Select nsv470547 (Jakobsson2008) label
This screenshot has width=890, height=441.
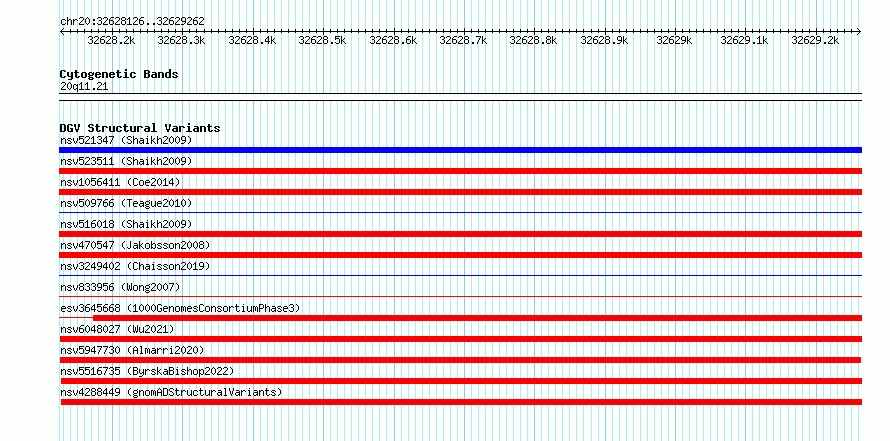(135, 245)
